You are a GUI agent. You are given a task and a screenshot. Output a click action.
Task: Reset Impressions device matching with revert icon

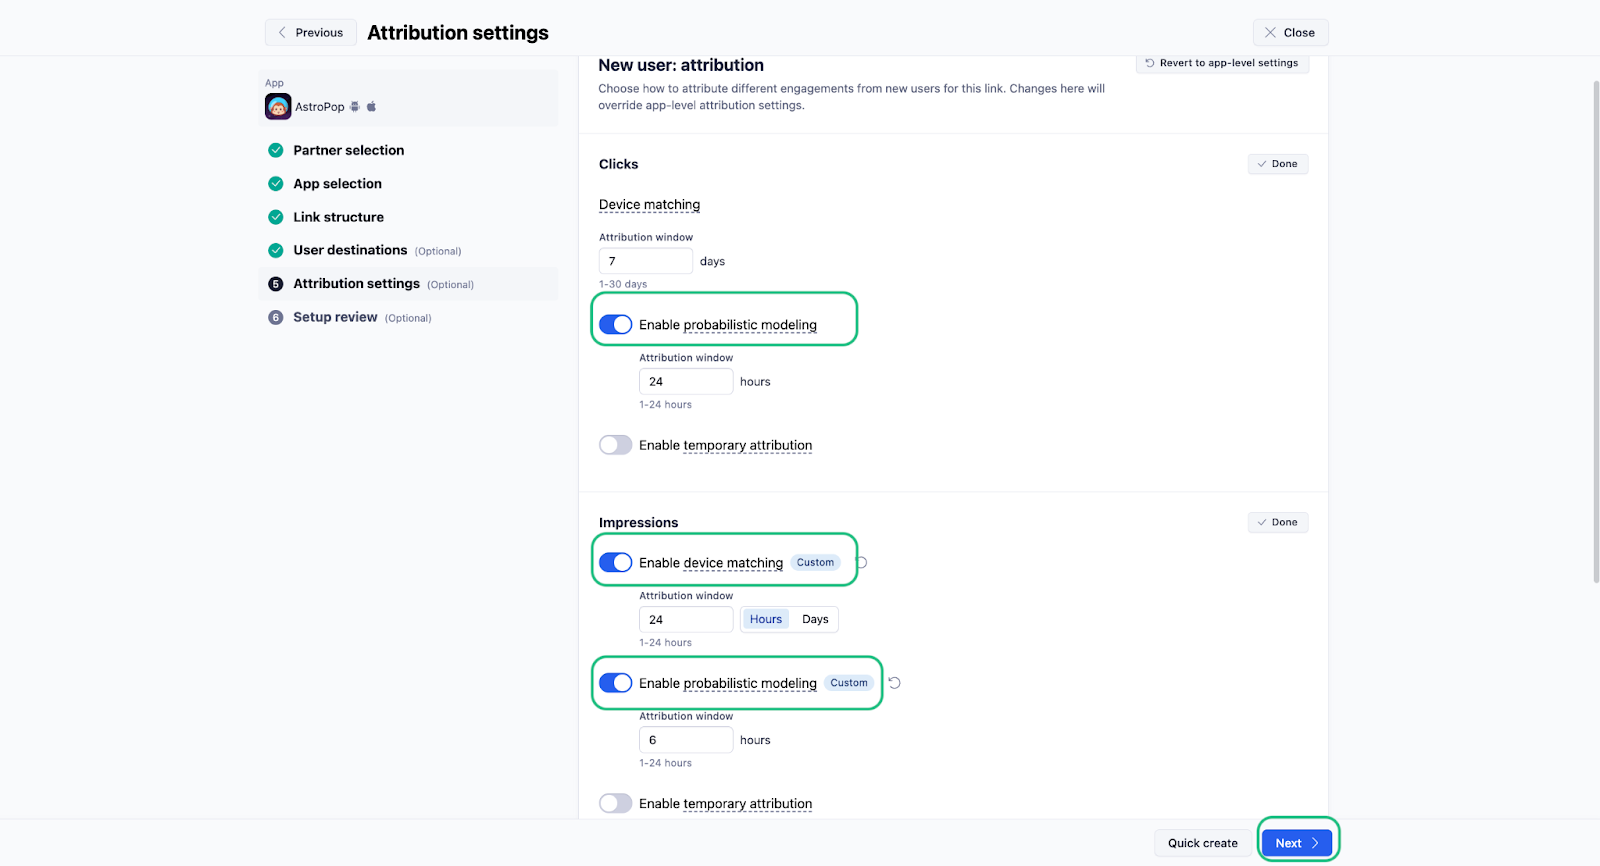click(x=862, y=563)
